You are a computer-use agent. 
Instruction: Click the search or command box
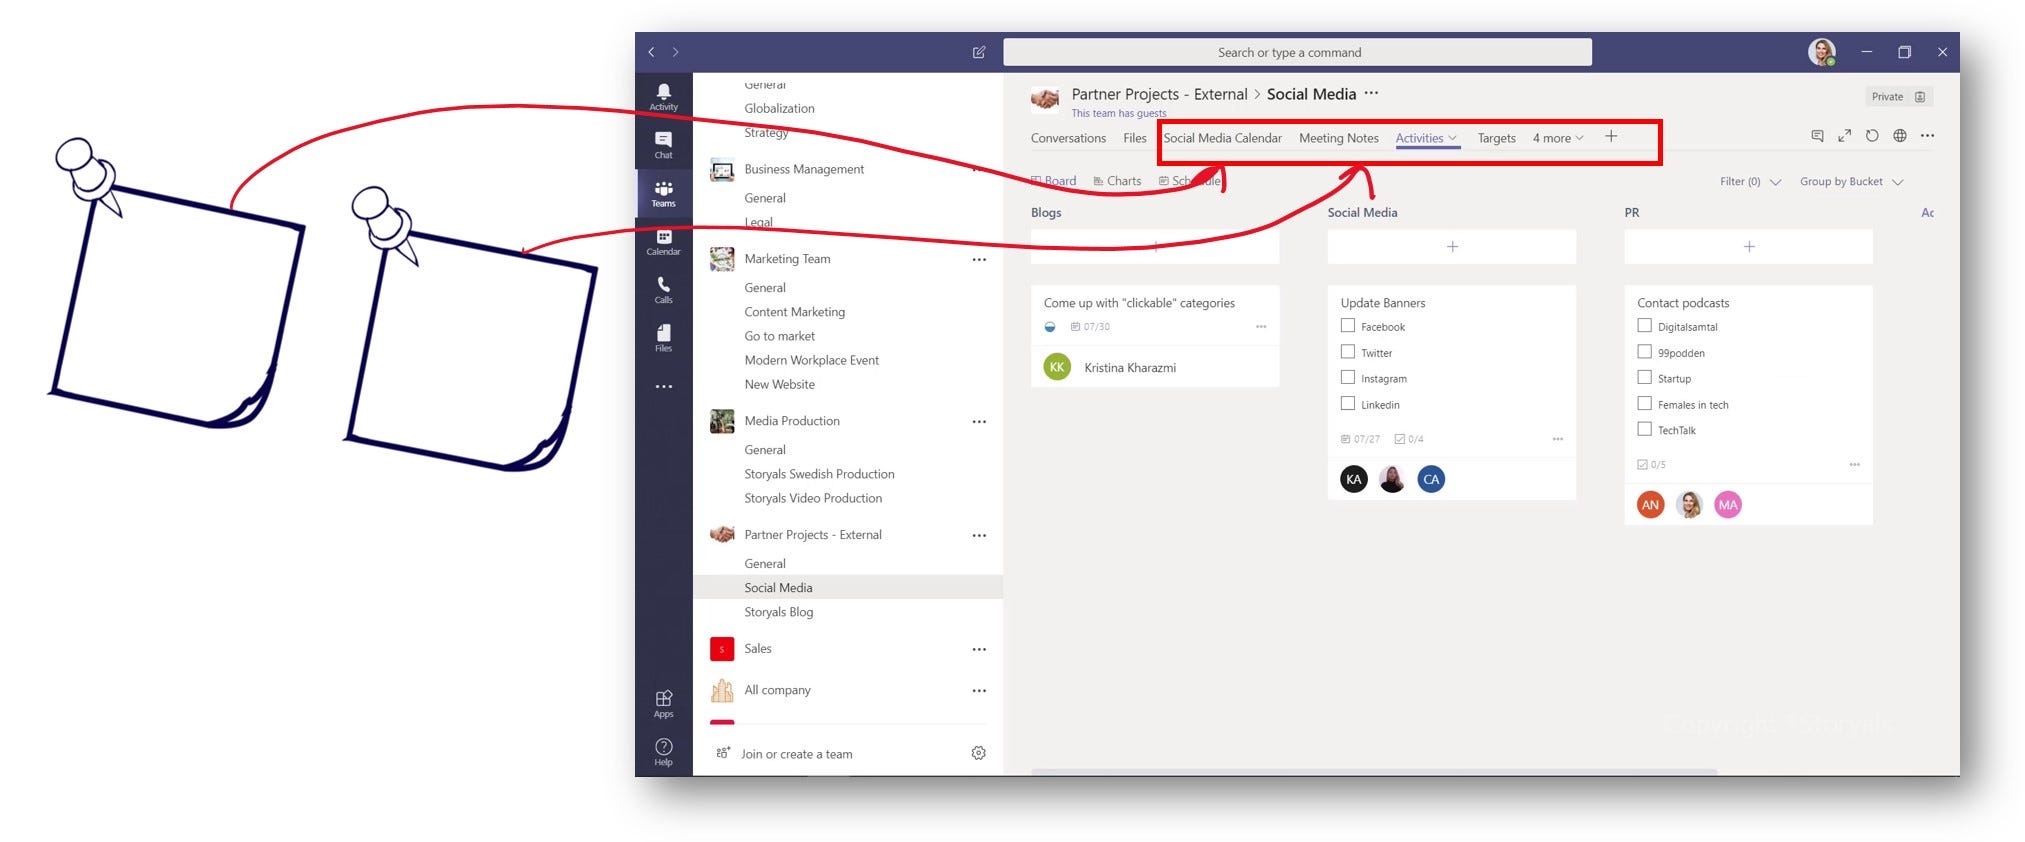pyautogui.click(x=1297, y=52)
